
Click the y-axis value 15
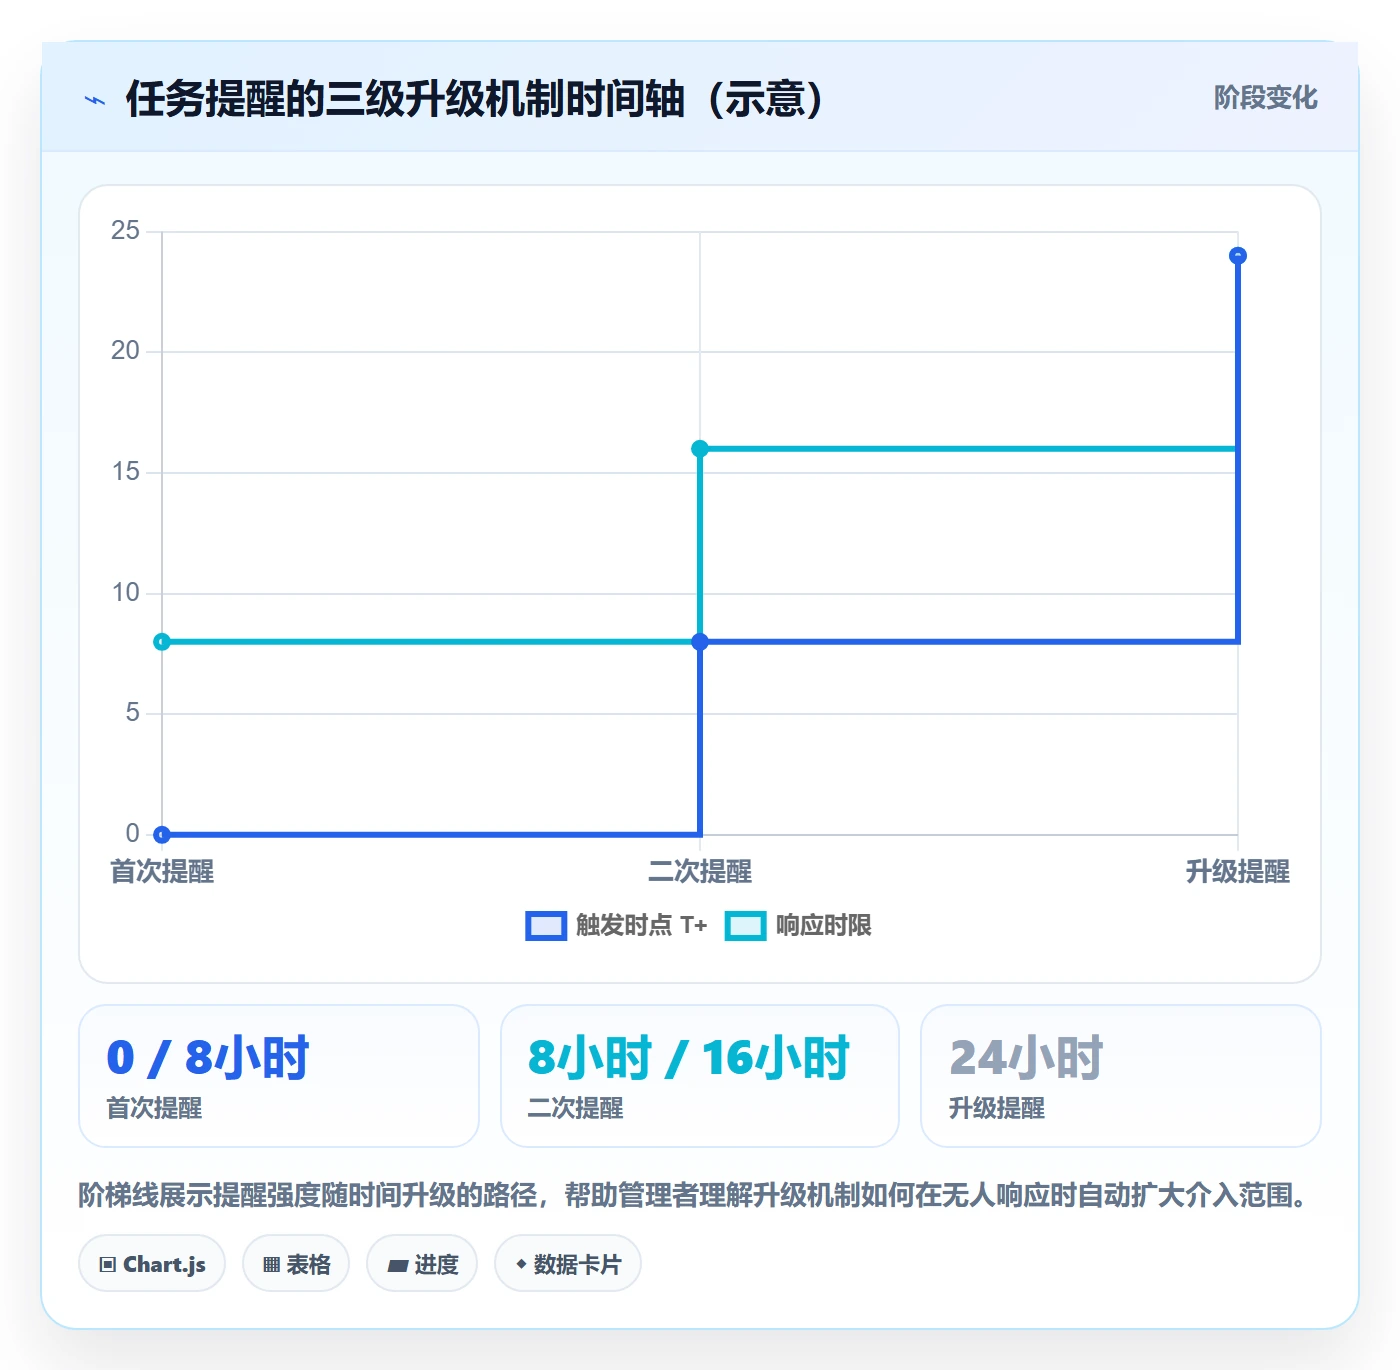[125, 472]
